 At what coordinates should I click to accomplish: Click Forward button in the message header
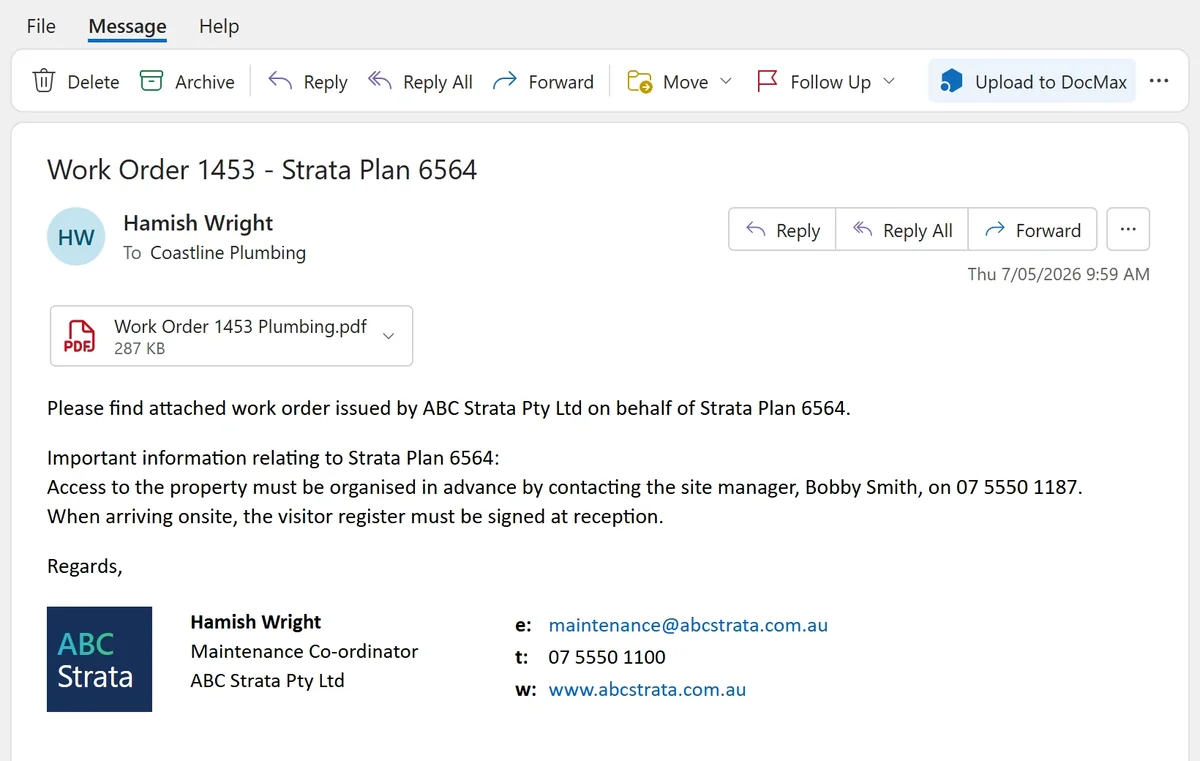pos(1033,230)
